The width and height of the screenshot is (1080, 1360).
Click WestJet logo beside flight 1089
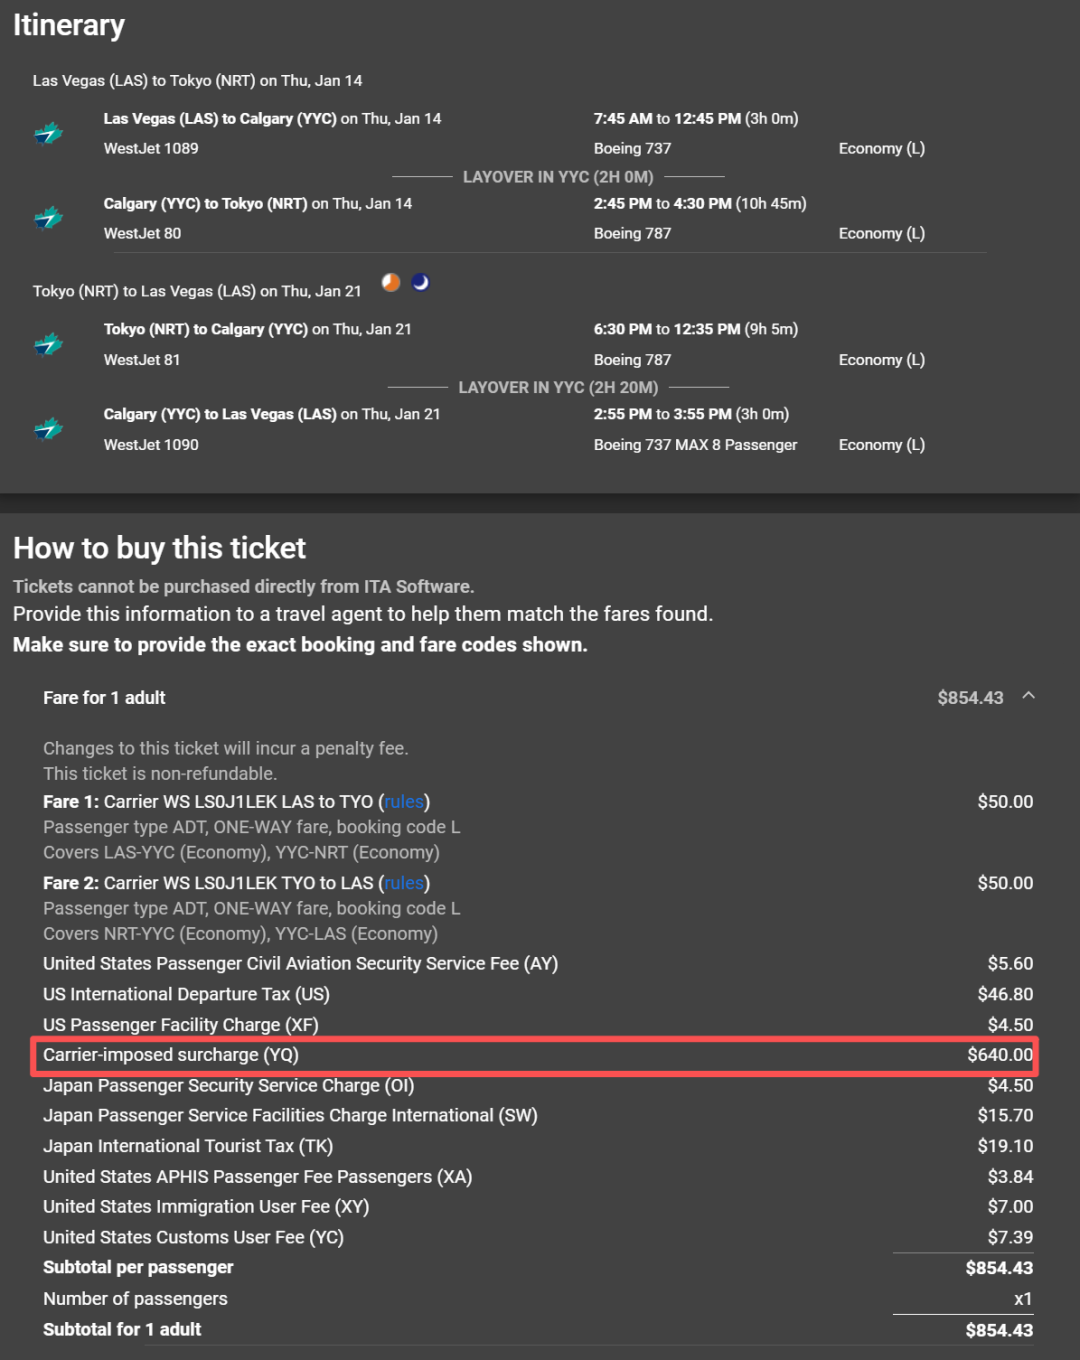tap(48, 133)
